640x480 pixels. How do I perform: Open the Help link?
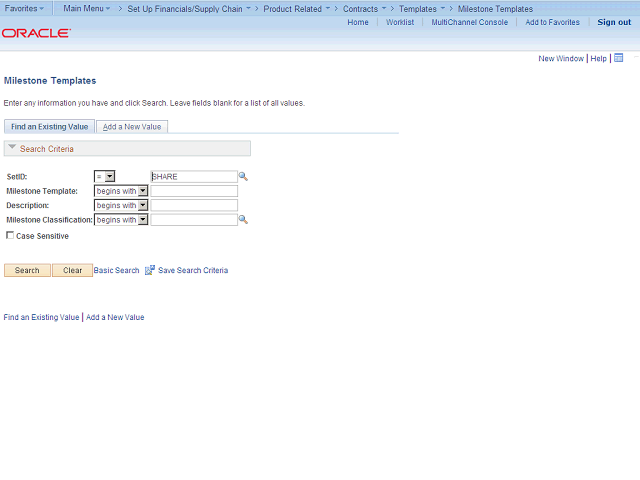click(598, 58)
